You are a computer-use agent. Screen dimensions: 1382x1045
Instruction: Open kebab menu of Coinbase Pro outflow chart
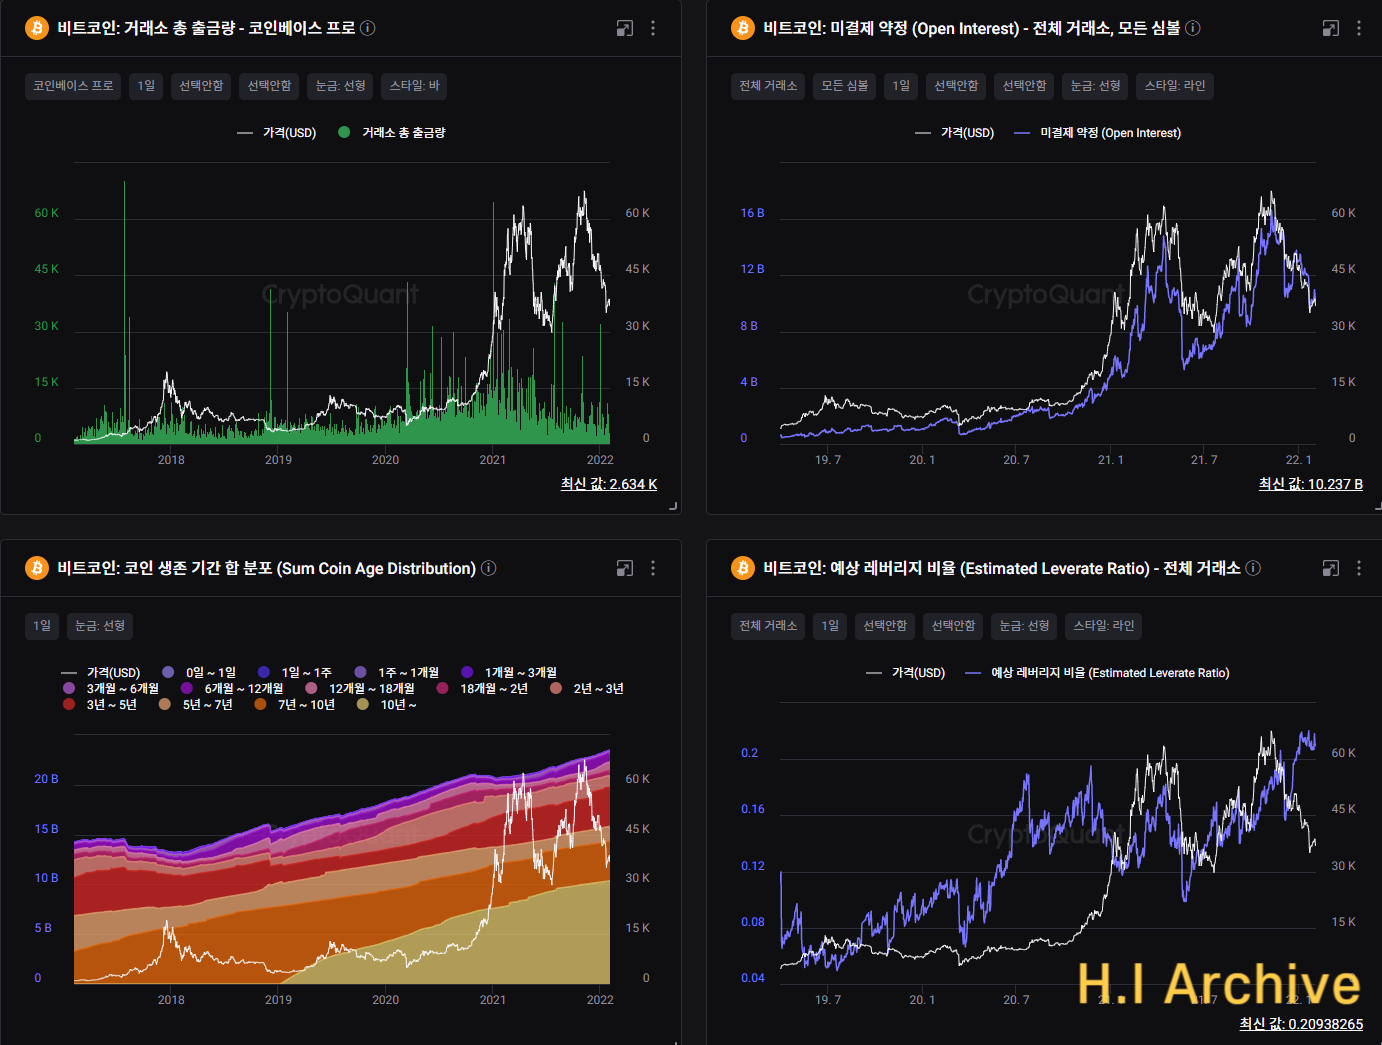pyautogui.click(x=653, y=28)
